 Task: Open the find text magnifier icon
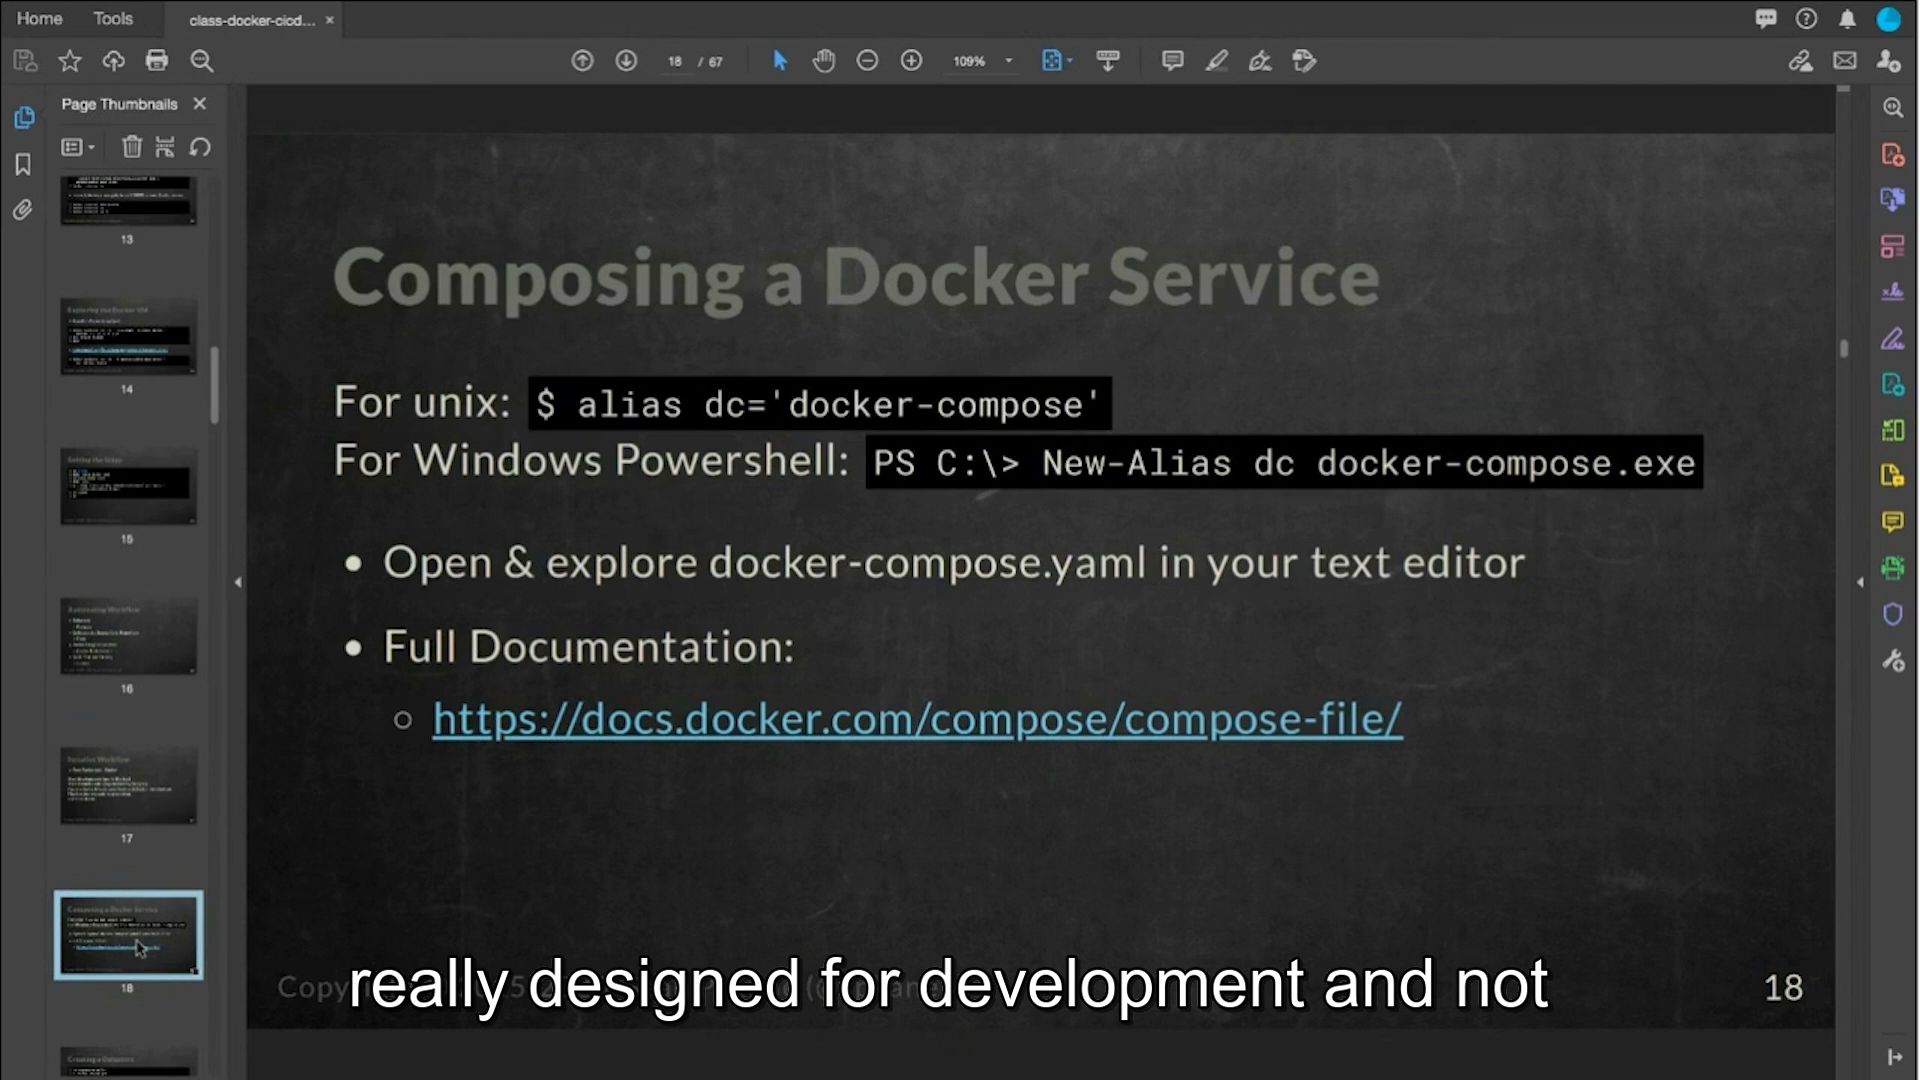[x=202, y=61]
